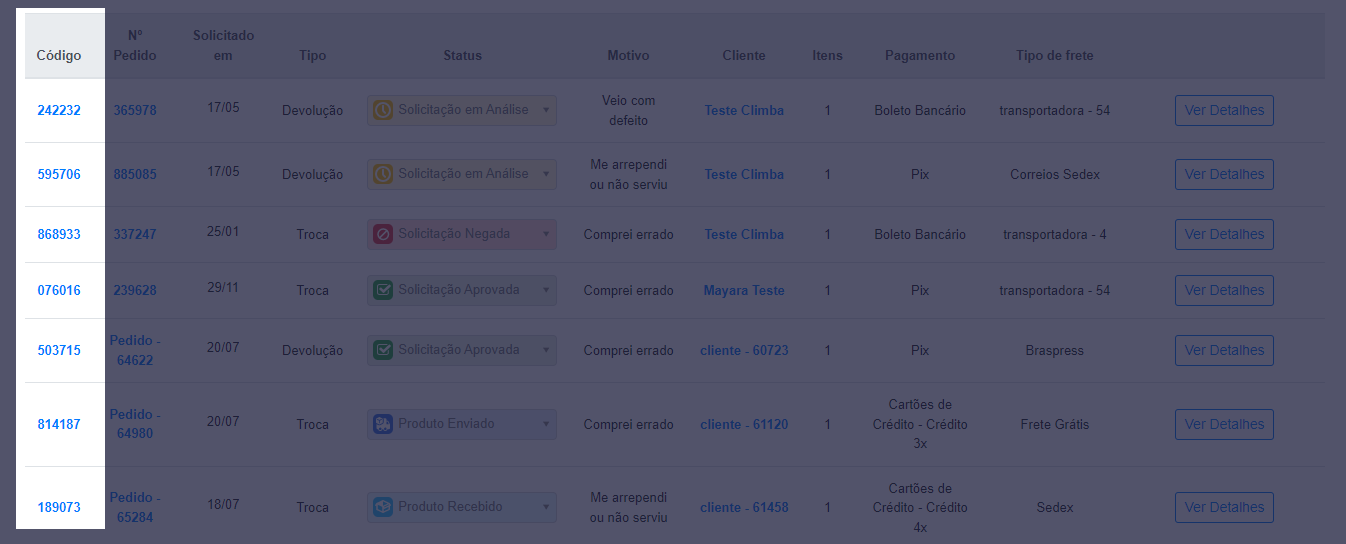View details for the Braspress shipment row
Screen dimensions: 1346x544
coord(1224,350)
